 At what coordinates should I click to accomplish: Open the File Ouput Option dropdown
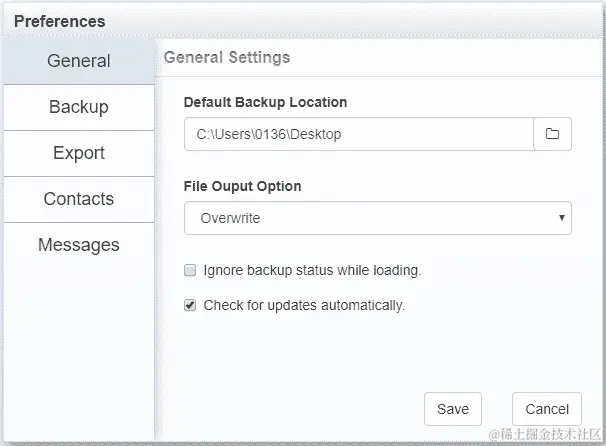pos(377,218)
